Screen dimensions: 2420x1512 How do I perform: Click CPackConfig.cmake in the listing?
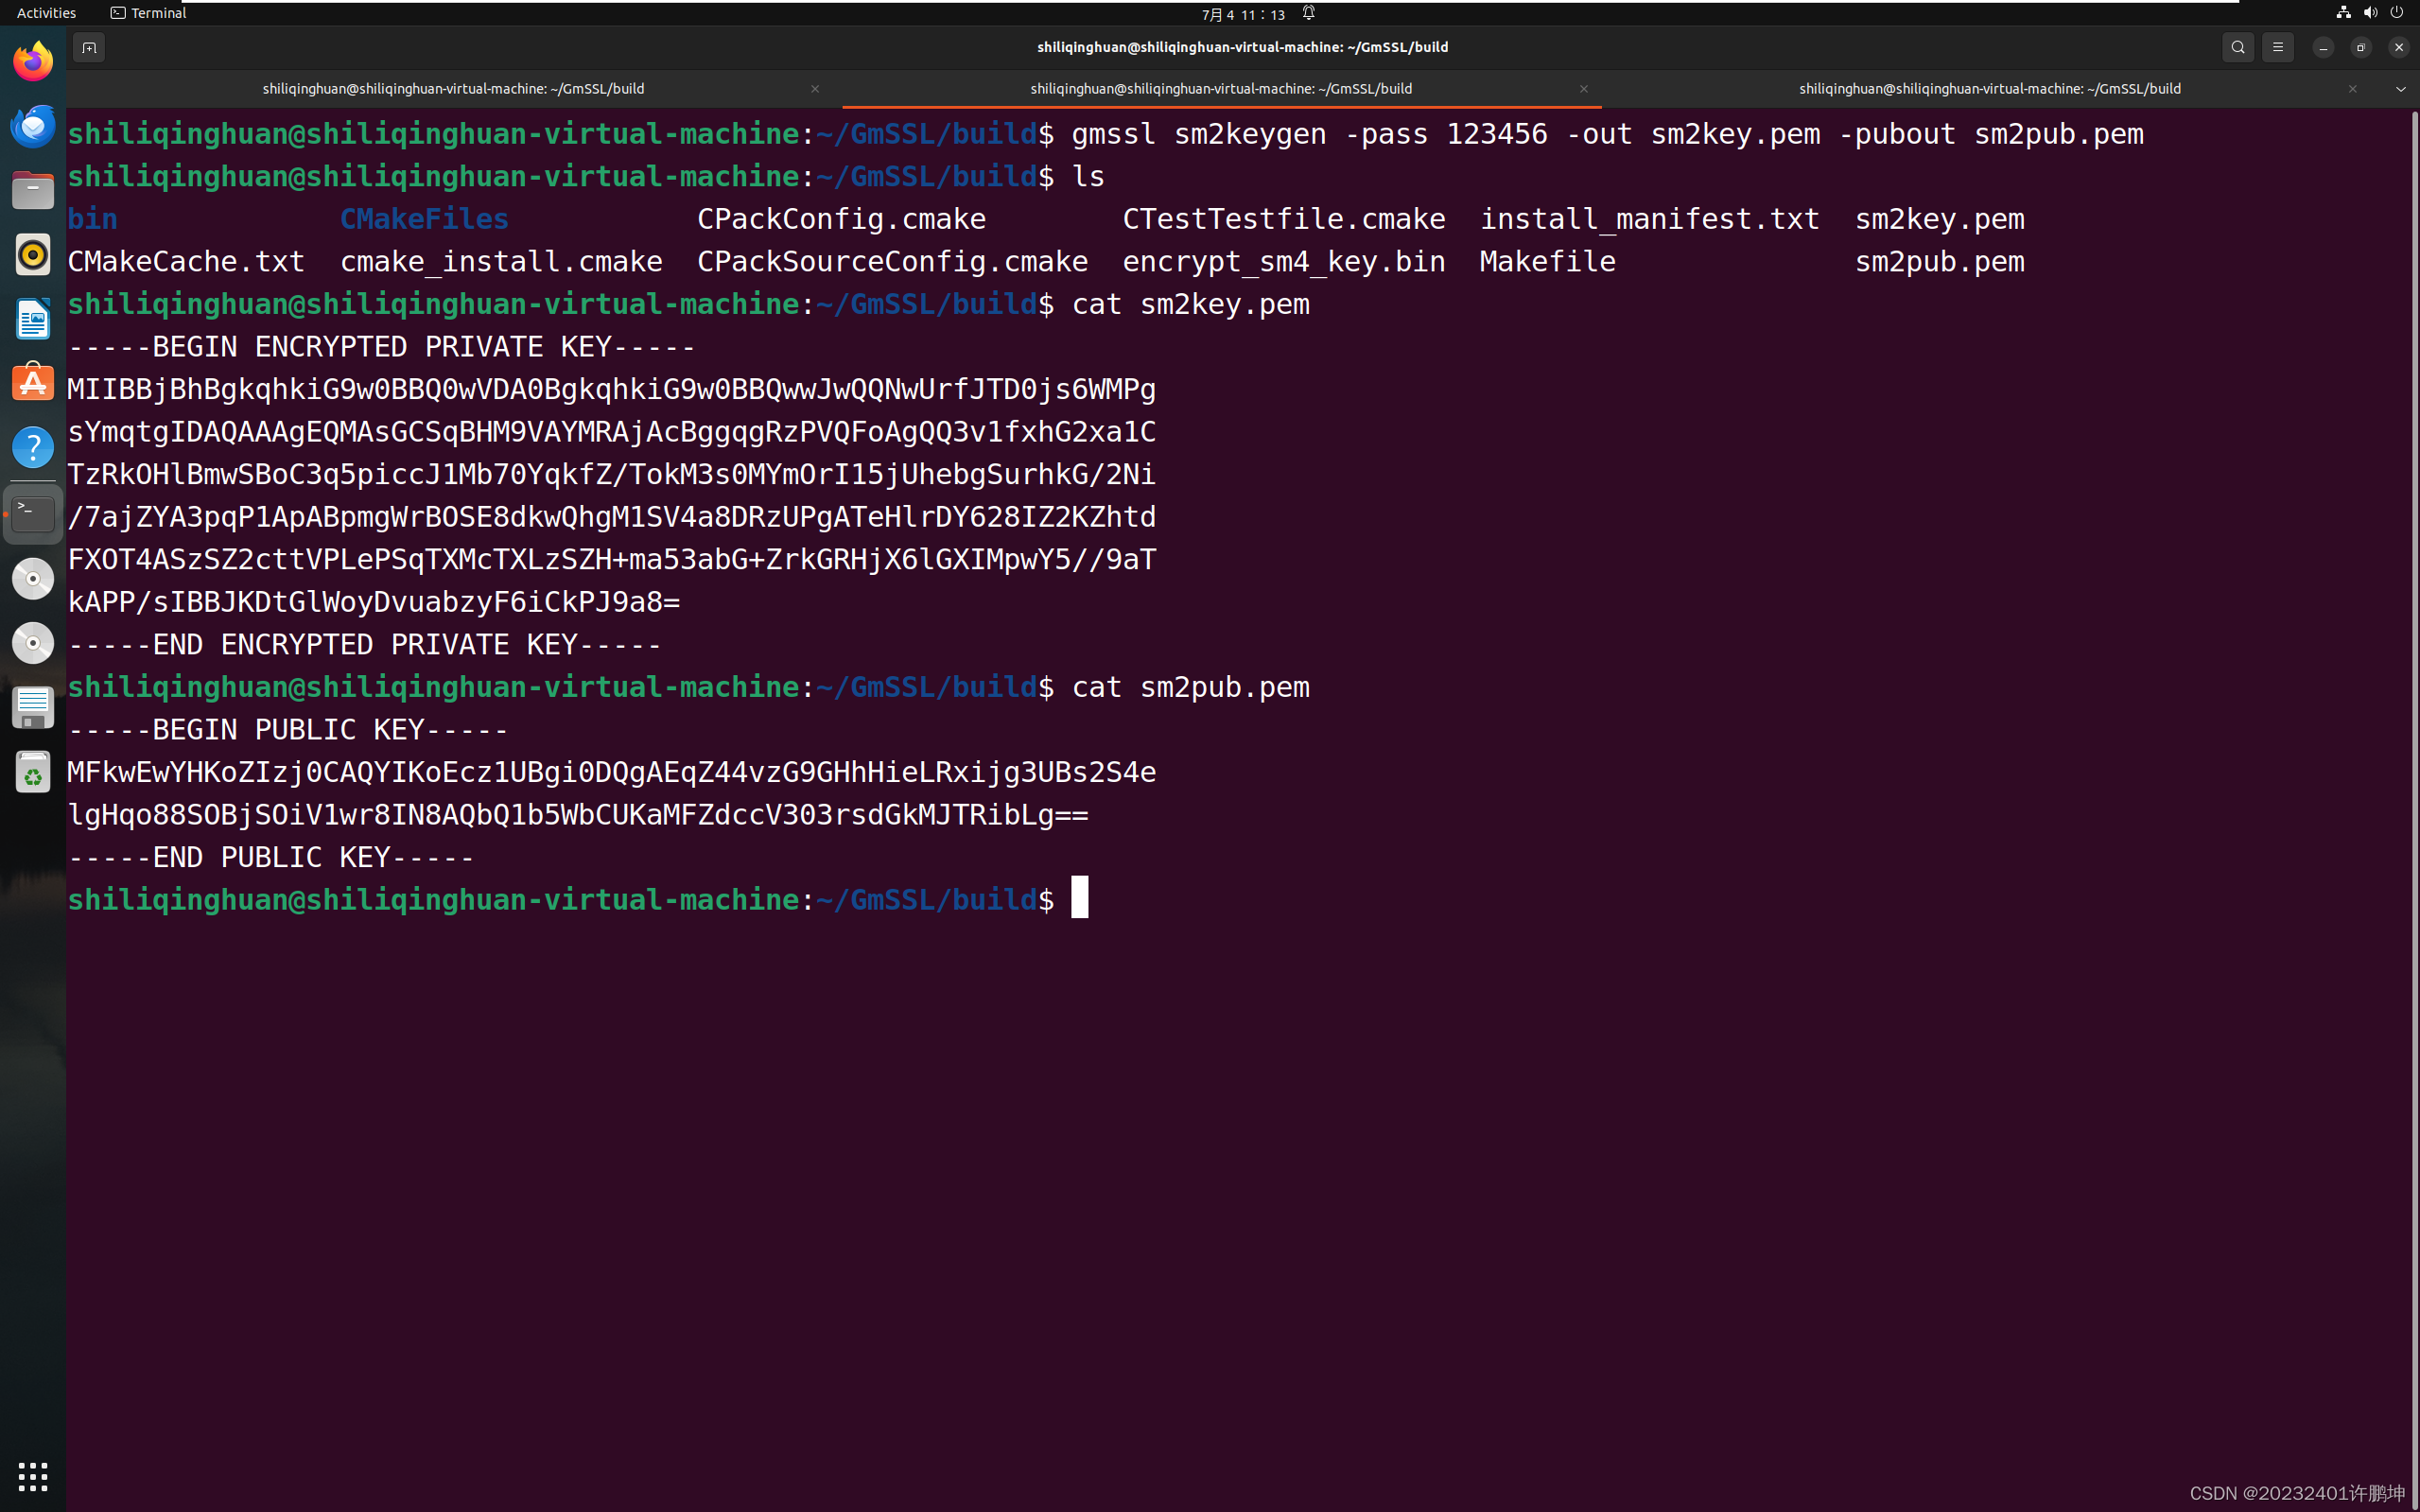[842, 219]
